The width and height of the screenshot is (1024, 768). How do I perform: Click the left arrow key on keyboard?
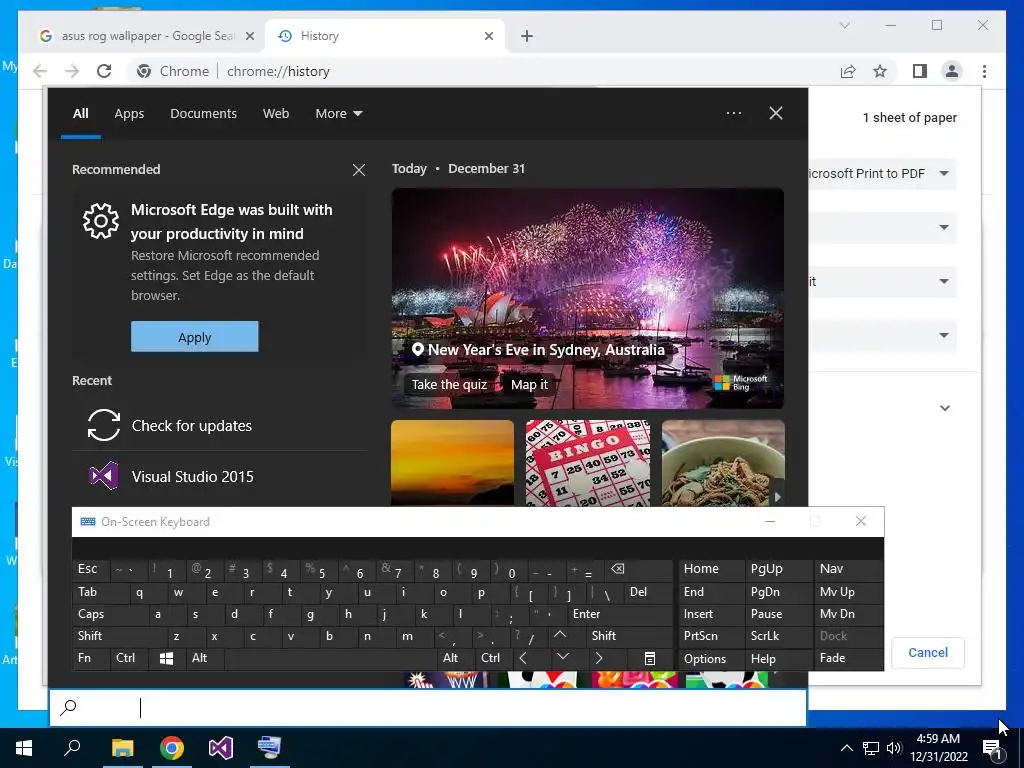pos(522,658)
